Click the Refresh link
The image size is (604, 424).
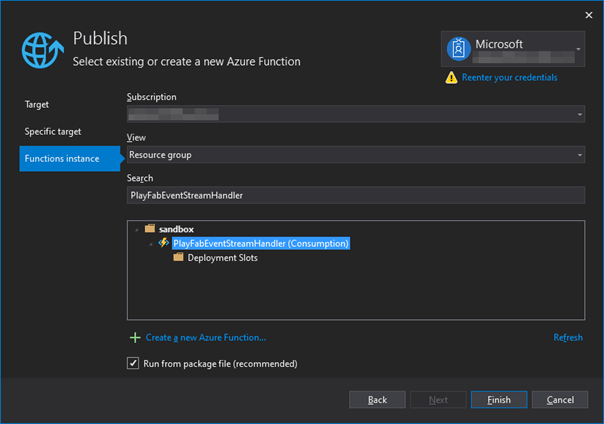click(x=568, y=338)
